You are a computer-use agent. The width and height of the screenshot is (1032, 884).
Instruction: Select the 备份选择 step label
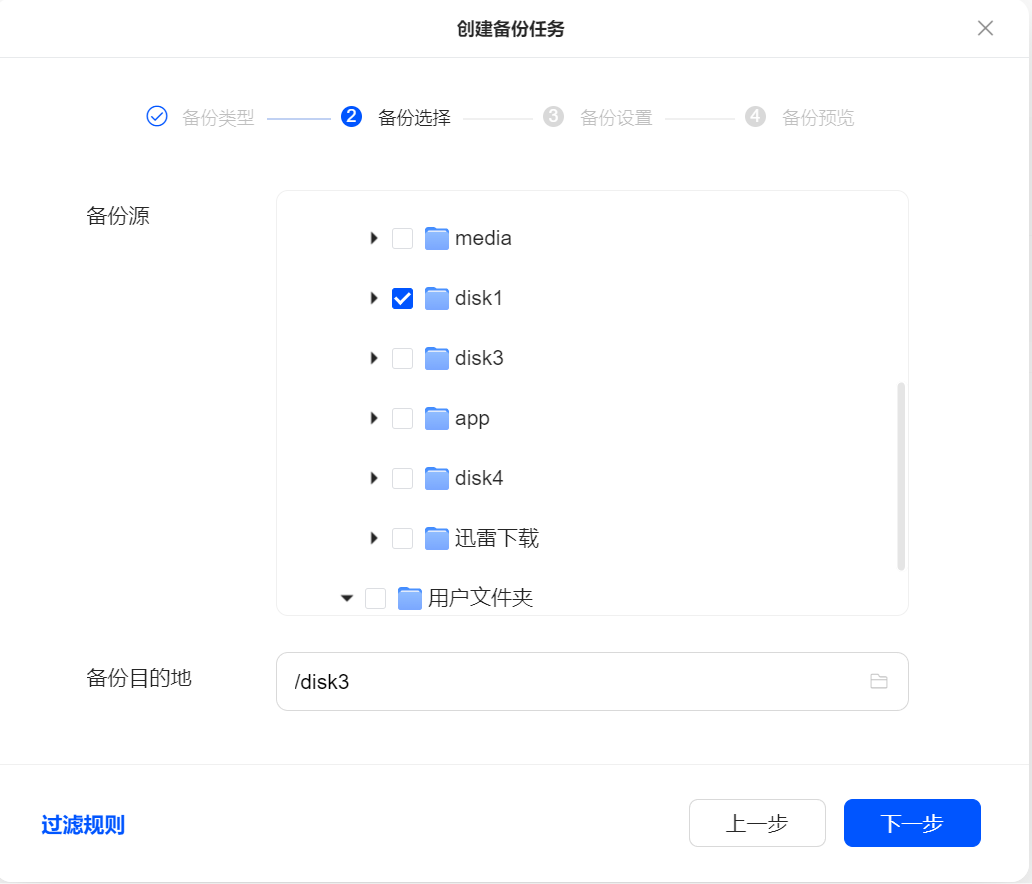(414, 118)
